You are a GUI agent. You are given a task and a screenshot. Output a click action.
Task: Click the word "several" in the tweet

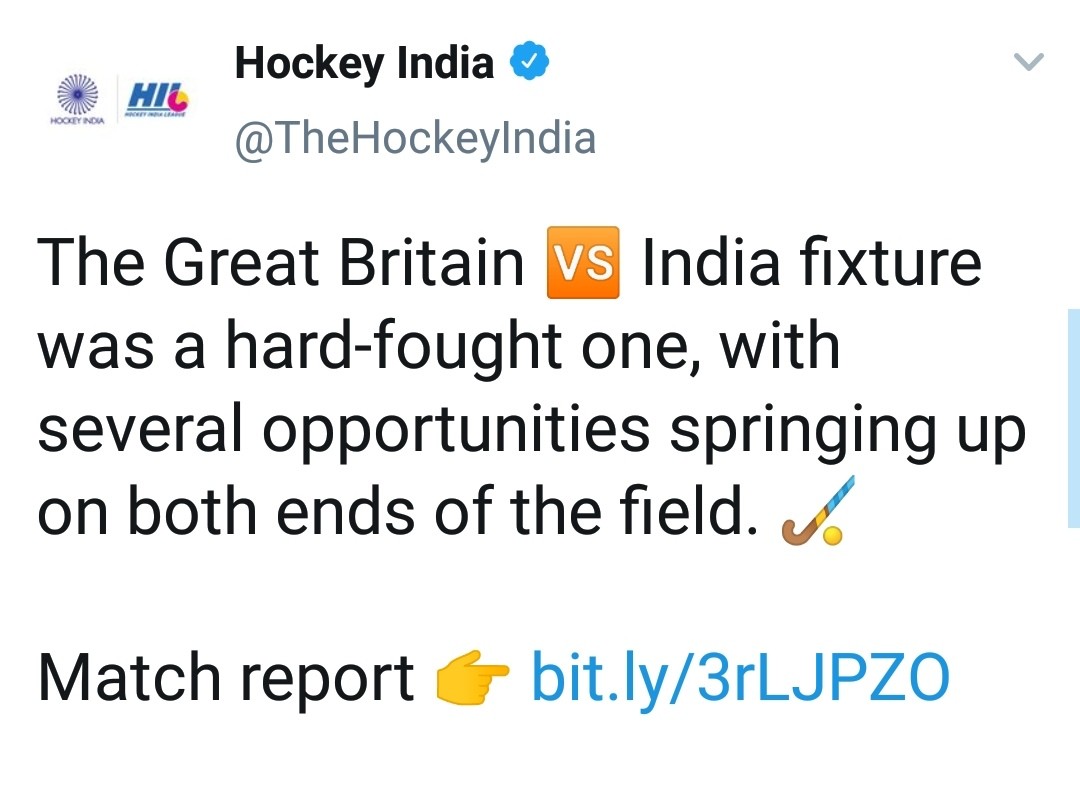click(141, 430)
